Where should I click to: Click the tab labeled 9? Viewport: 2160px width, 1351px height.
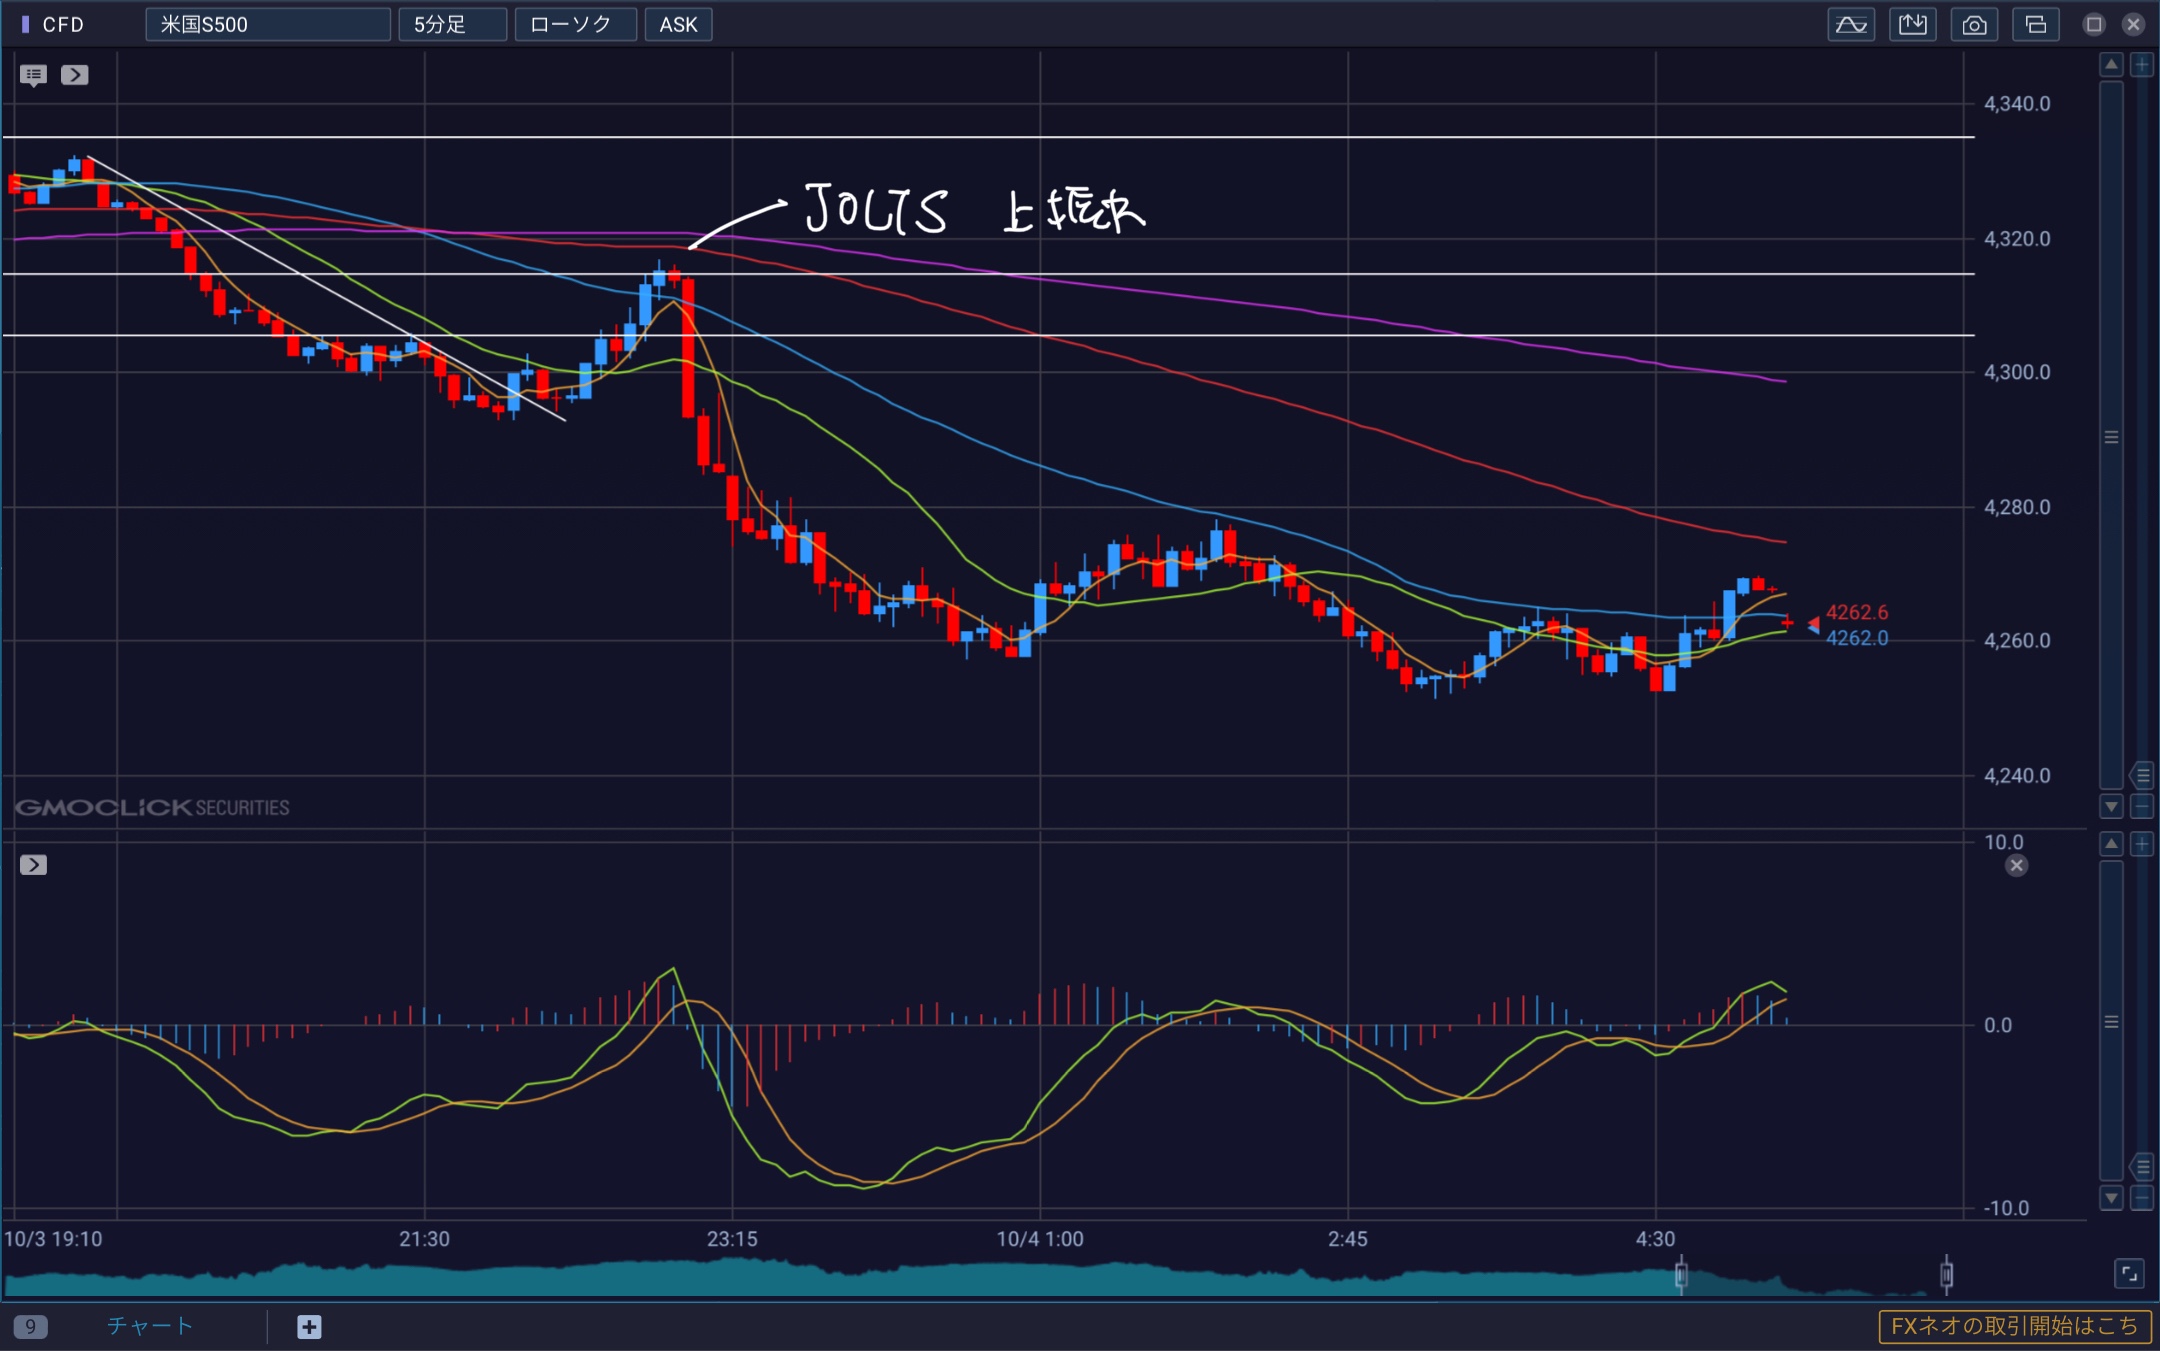click(30, 1327)
